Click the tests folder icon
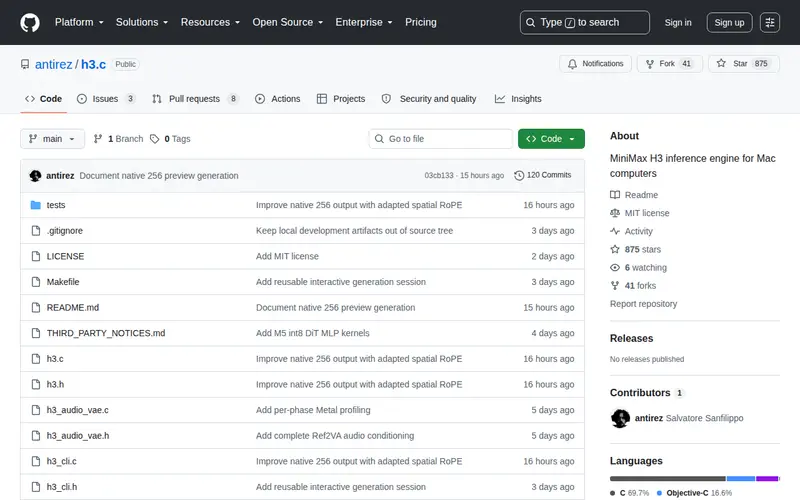800x500 pixels. [36, 205]
